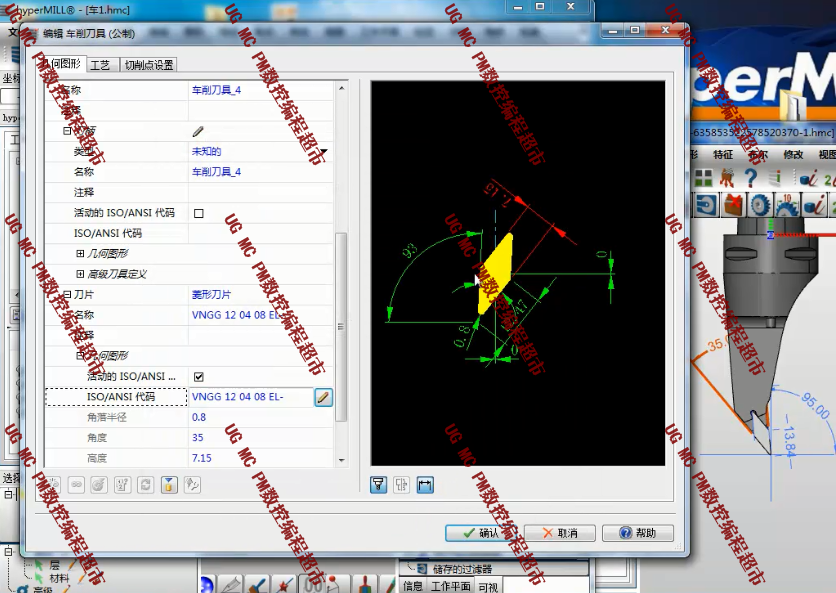Collapse the 刀柄 section

pyautogui.click(x=67, y=131)
